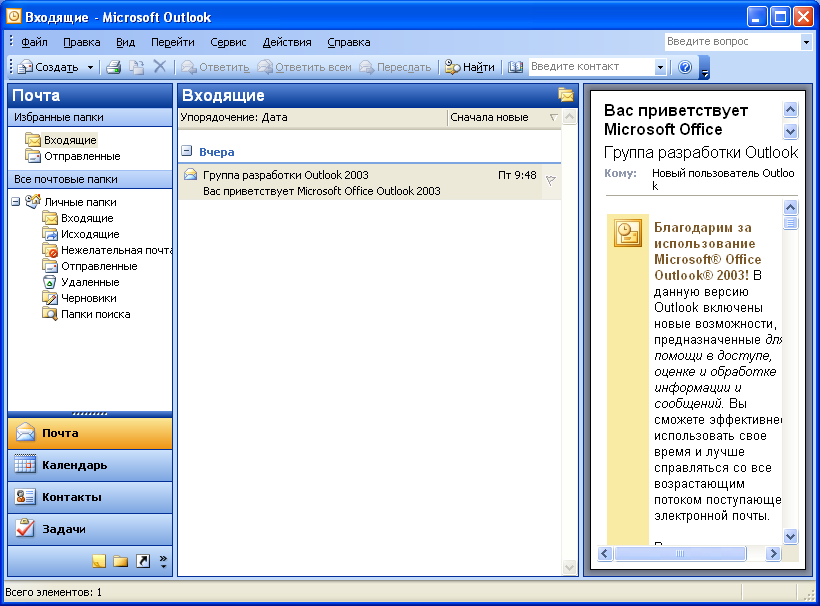Open Notes icon in navigation pane bottom
Image resolution: width=820 pixels, height=606 pixels.
pyautogui.click(x=99, y=561)
